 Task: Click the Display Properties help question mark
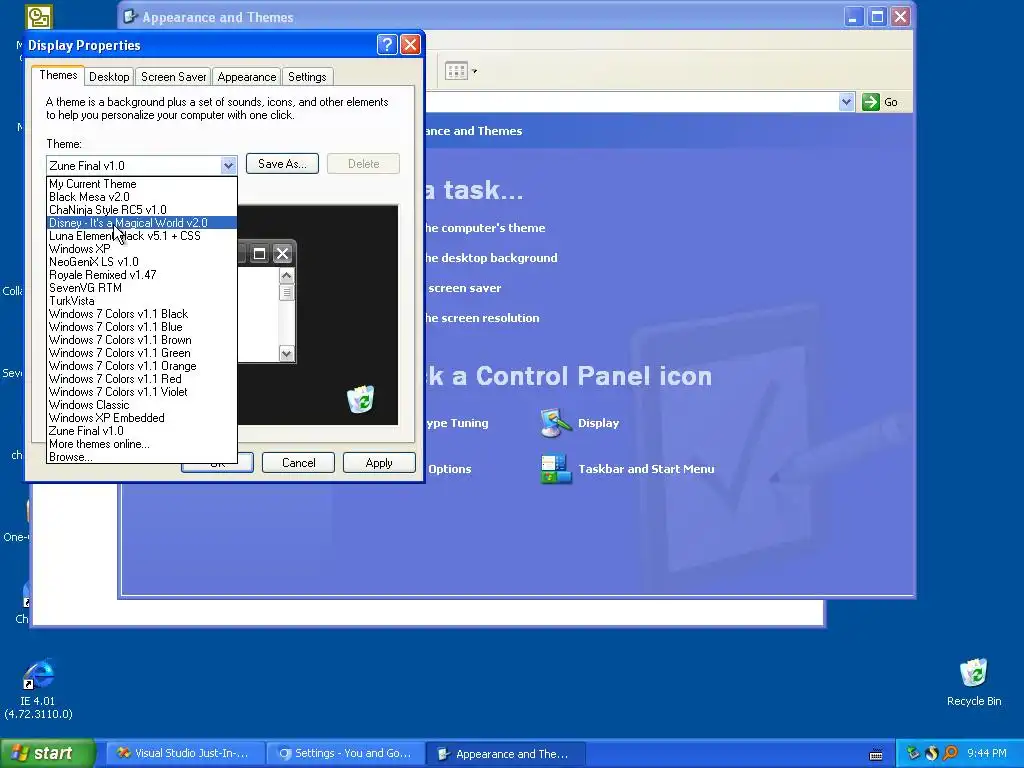[x=387, y=44]
